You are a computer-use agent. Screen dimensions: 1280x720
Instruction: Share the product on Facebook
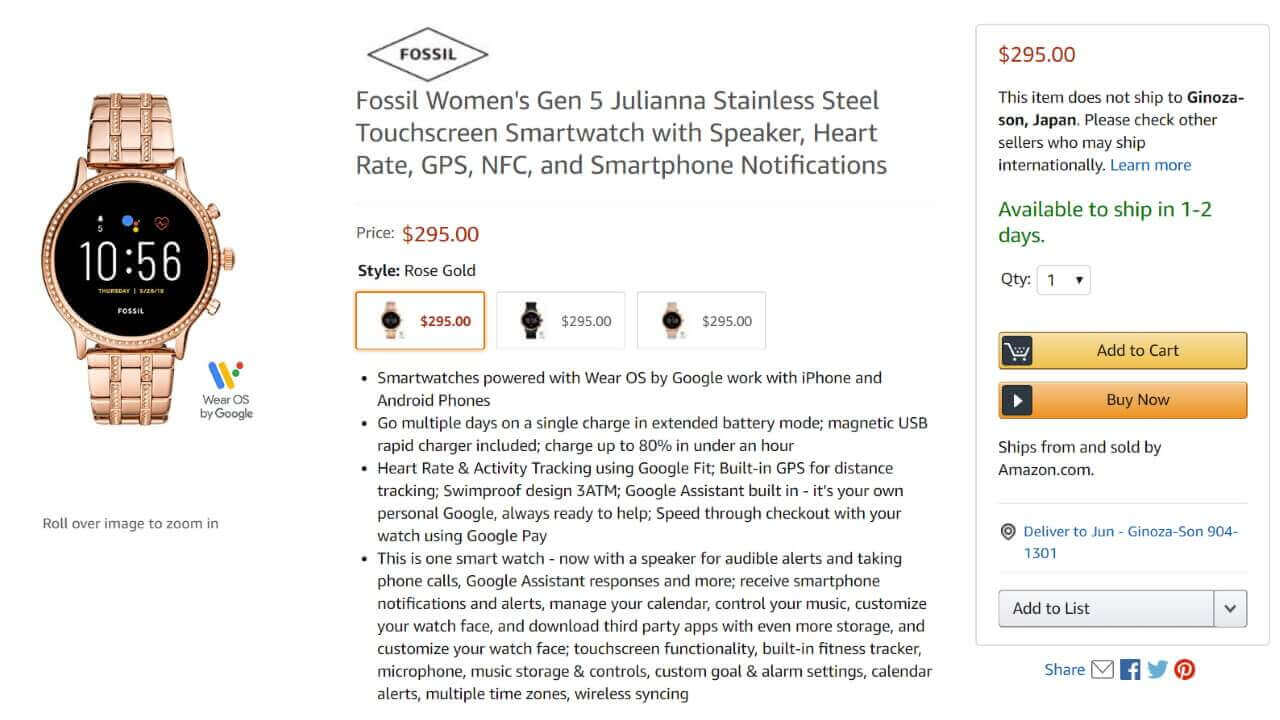coord(1130,670)
